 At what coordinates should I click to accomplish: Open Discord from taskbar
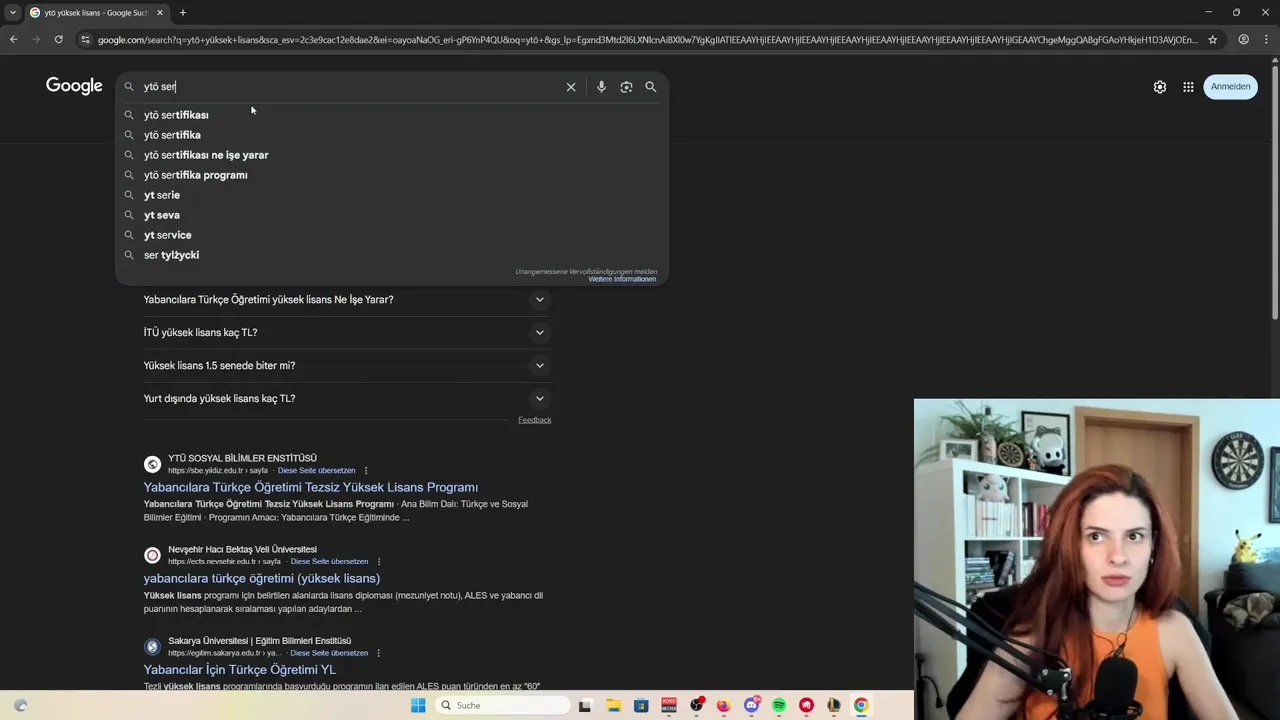click(x=751, y=705)
